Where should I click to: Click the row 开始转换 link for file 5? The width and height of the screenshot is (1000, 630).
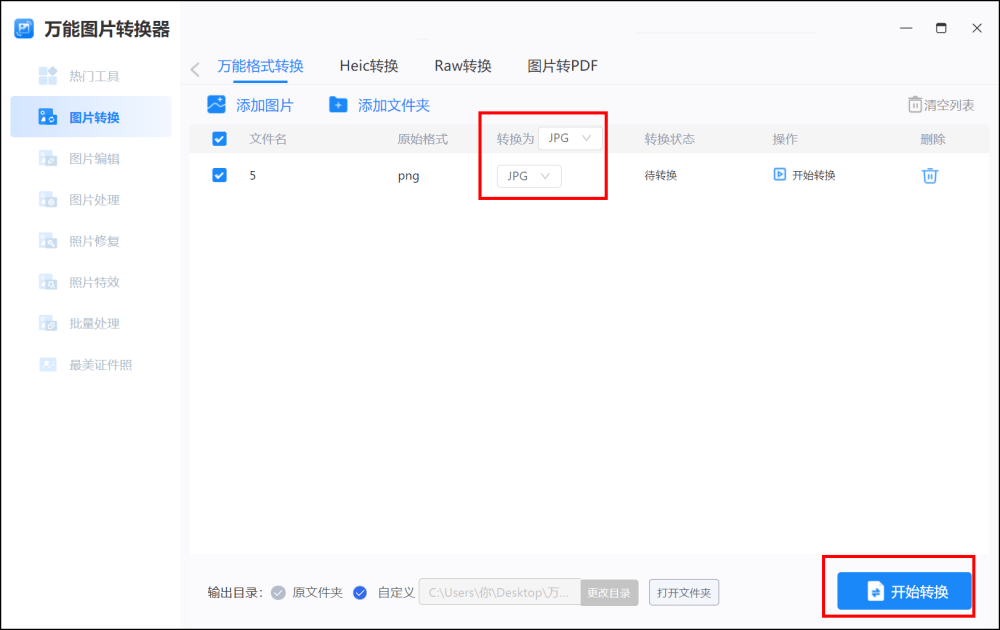pyautogui.click(x=814, y=175)
